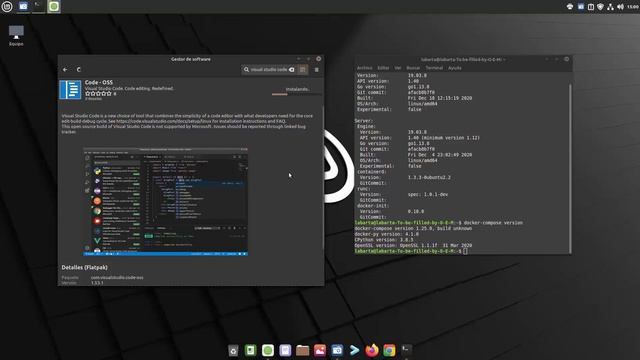The width and height of the screenshot is (640, 360).
Task: Click the 'docker-compose version 1.25.0' output line
Action: tap(413, 229)
